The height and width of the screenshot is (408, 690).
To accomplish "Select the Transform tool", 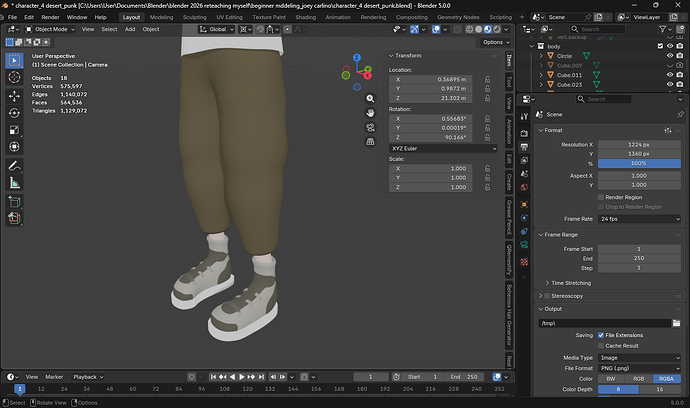I will click(x=15, y=147).
